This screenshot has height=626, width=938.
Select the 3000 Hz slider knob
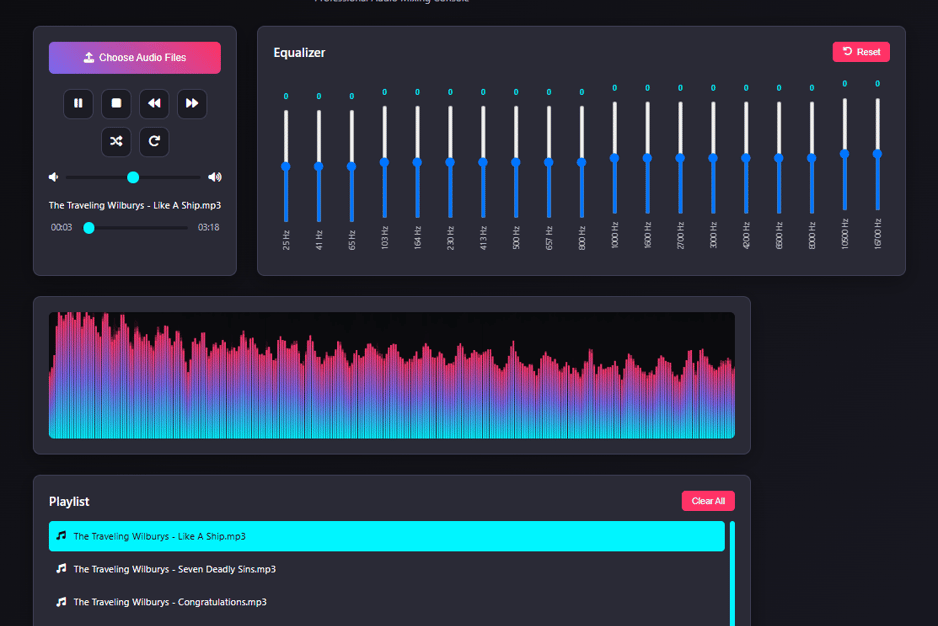[x=713, y=158]
